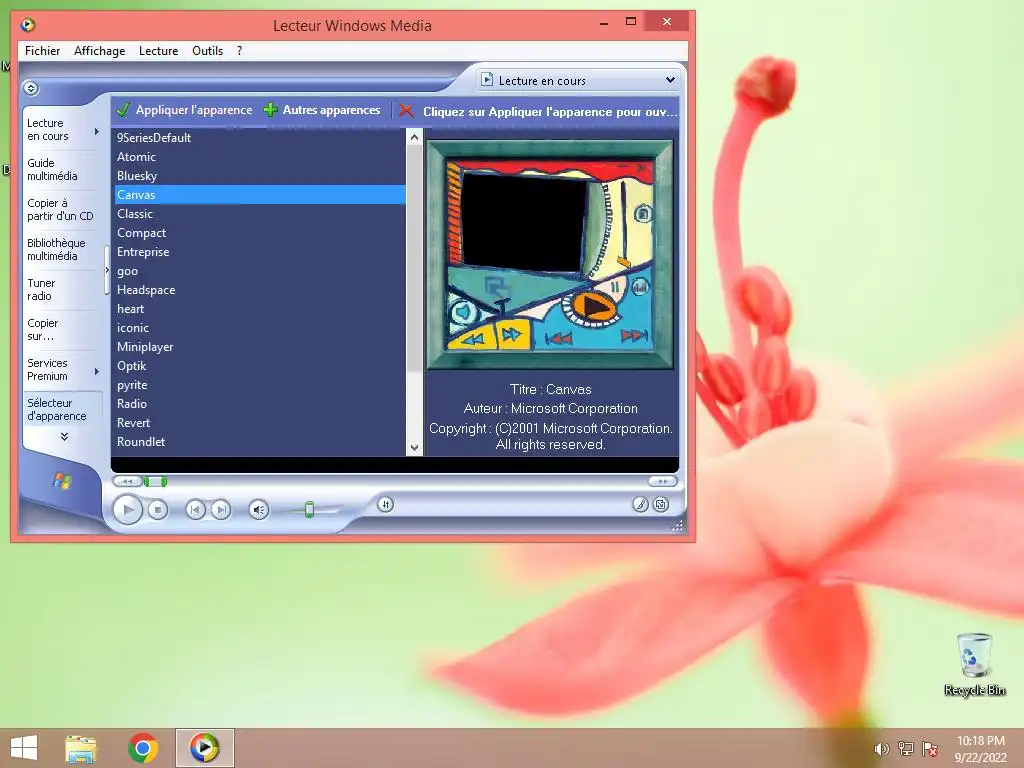Select the Miniplayer skin
The width and height of the screenshot is (1024, 768).
click(260, 347)
